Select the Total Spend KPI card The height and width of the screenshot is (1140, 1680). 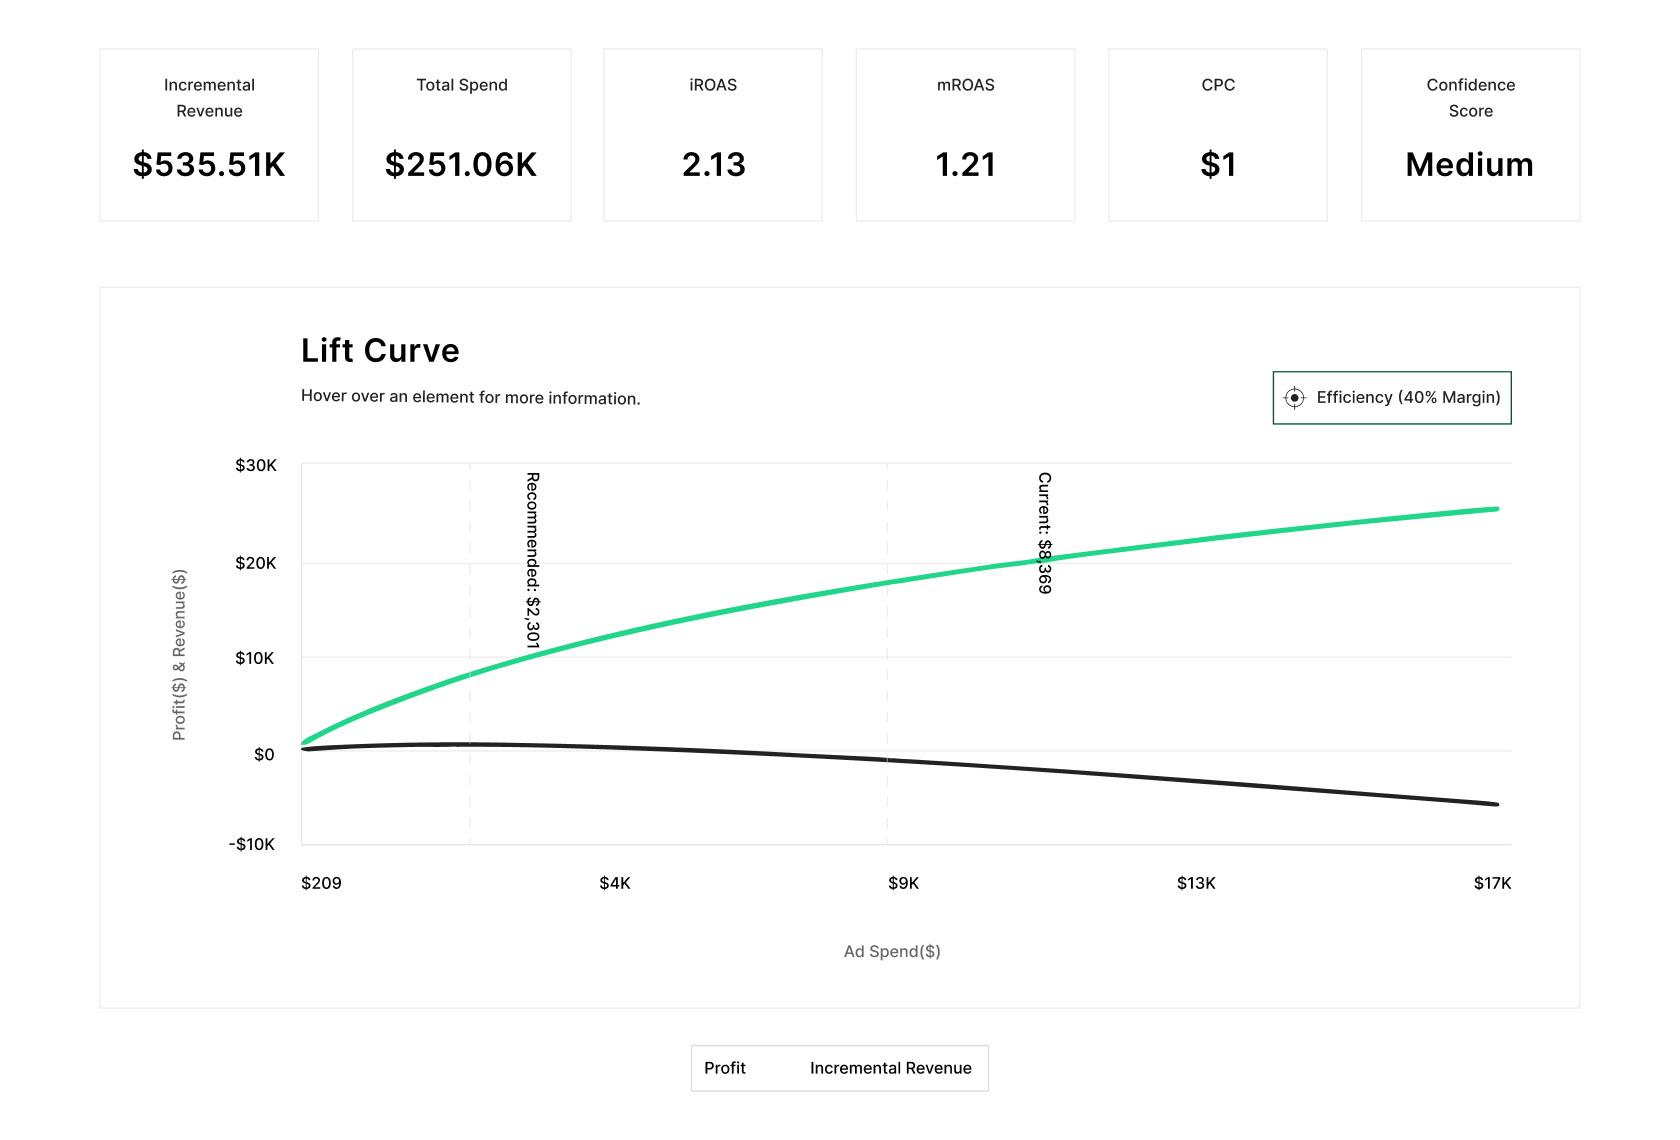point(461,134)
